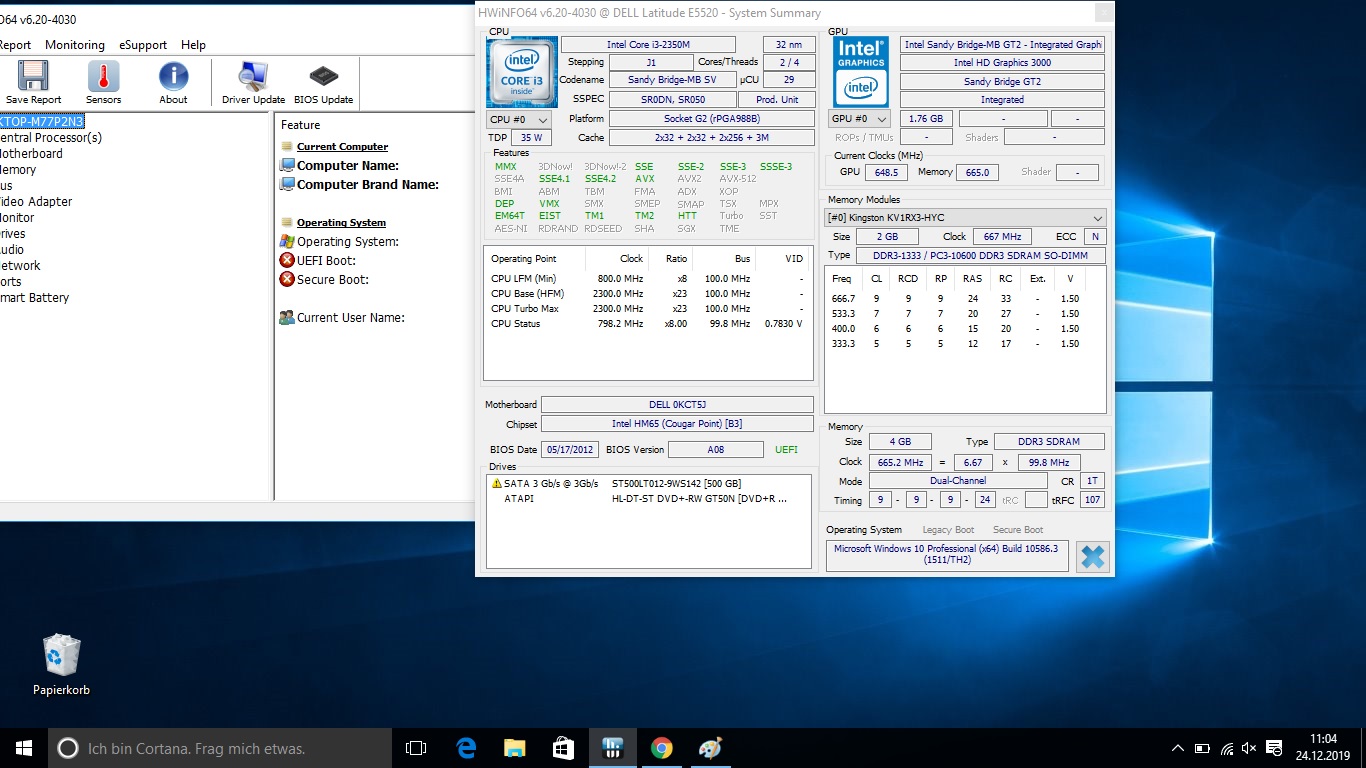Click the Cortana search box
The width and height of the screenshot is (1366, 768).
click(220, 748)
